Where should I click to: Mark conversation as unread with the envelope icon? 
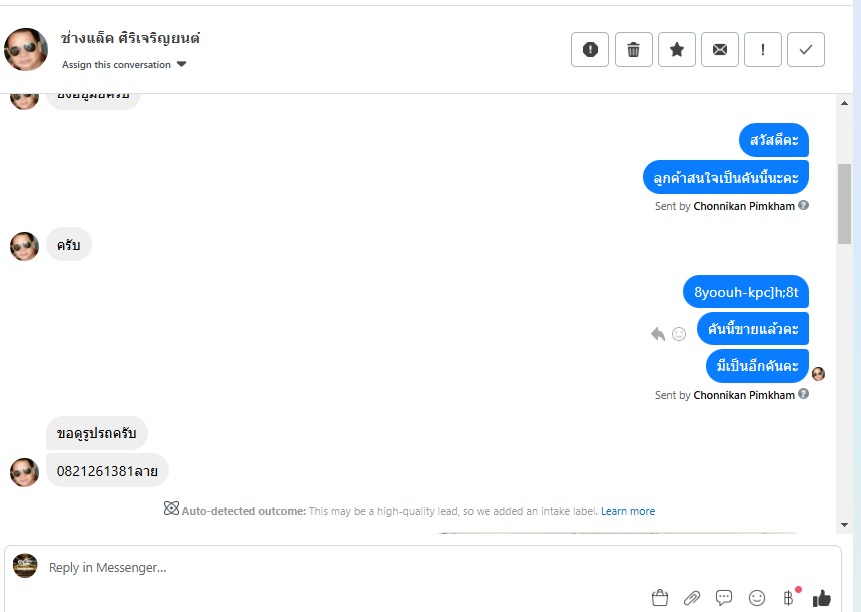click(719, 49)
